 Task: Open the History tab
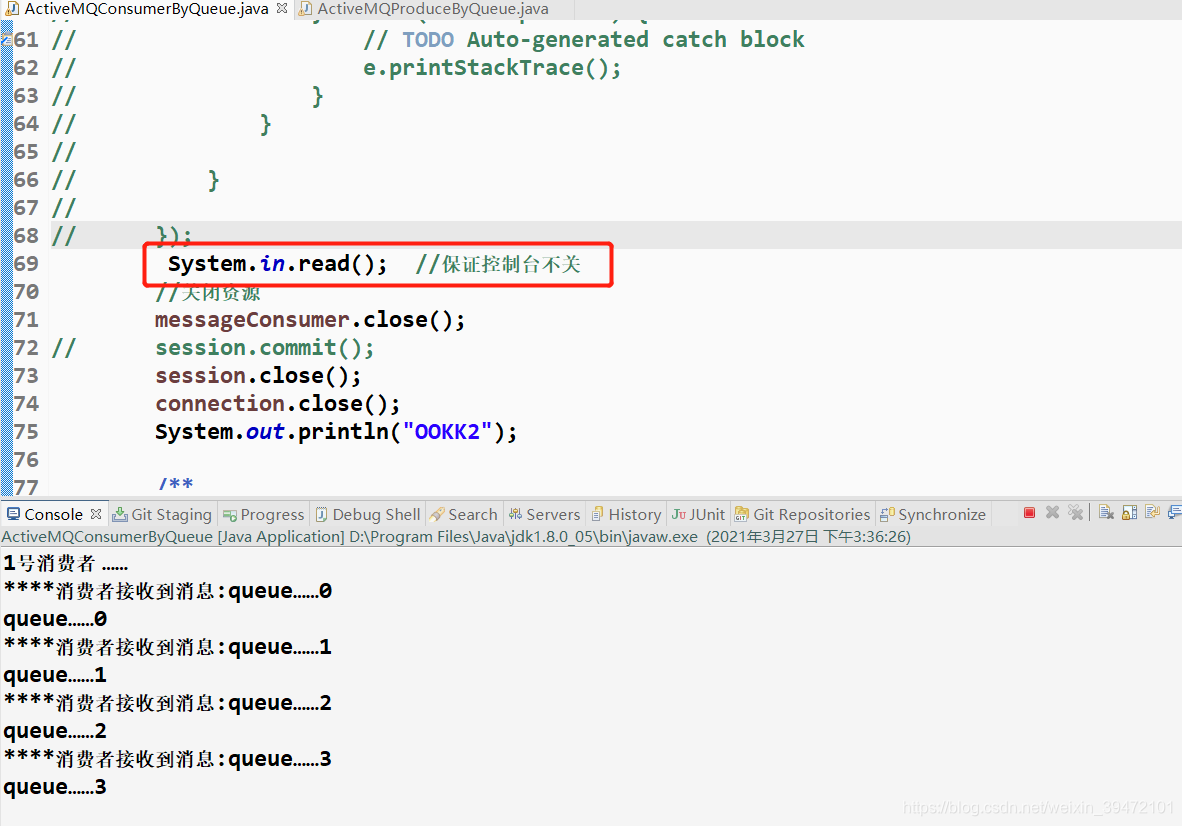[x=626, y=515]
